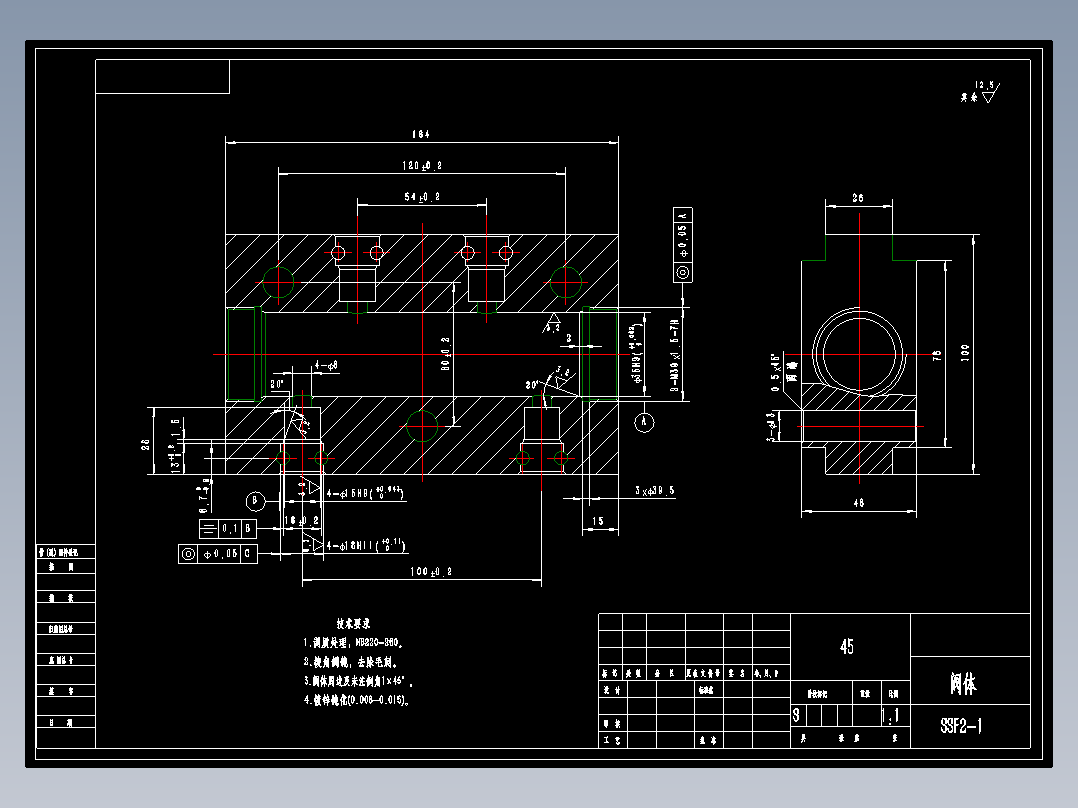Image resolution: width=1078 pixels, height=808 pixels.
Task: Pick the 54±0.2 dimension label
Action: click(x=422, y=197)
